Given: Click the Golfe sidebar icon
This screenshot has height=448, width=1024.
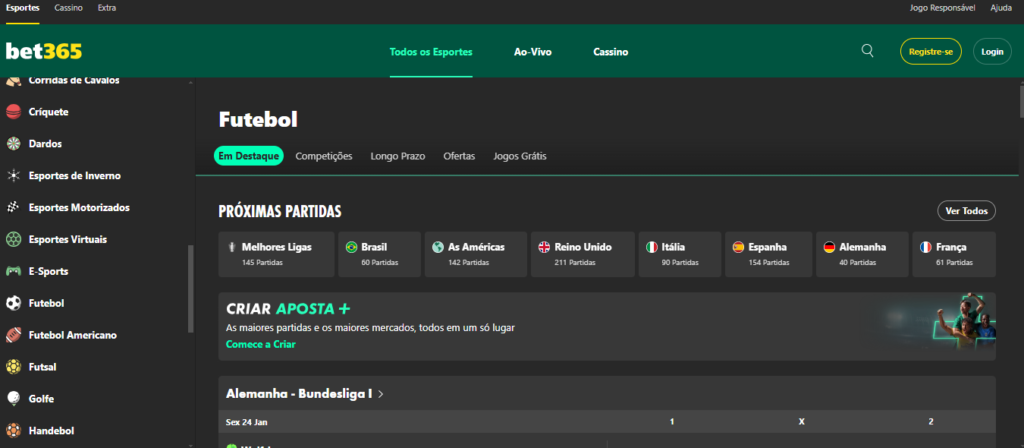Looking at the screenshot, I should pos(14,399).
